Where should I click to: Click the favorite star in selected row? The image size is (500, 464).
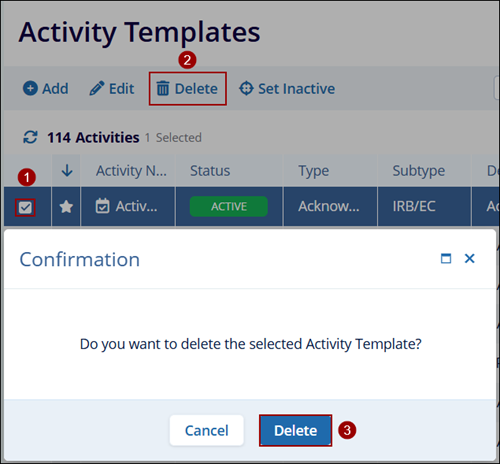[66, 207]
